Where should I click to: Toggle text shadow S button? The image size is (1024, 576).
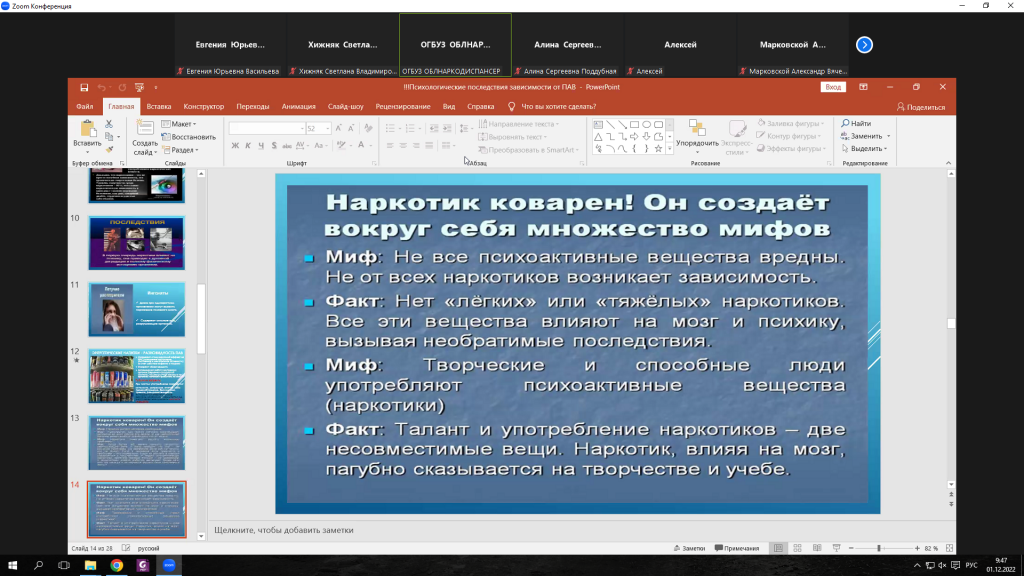[274, 146]
